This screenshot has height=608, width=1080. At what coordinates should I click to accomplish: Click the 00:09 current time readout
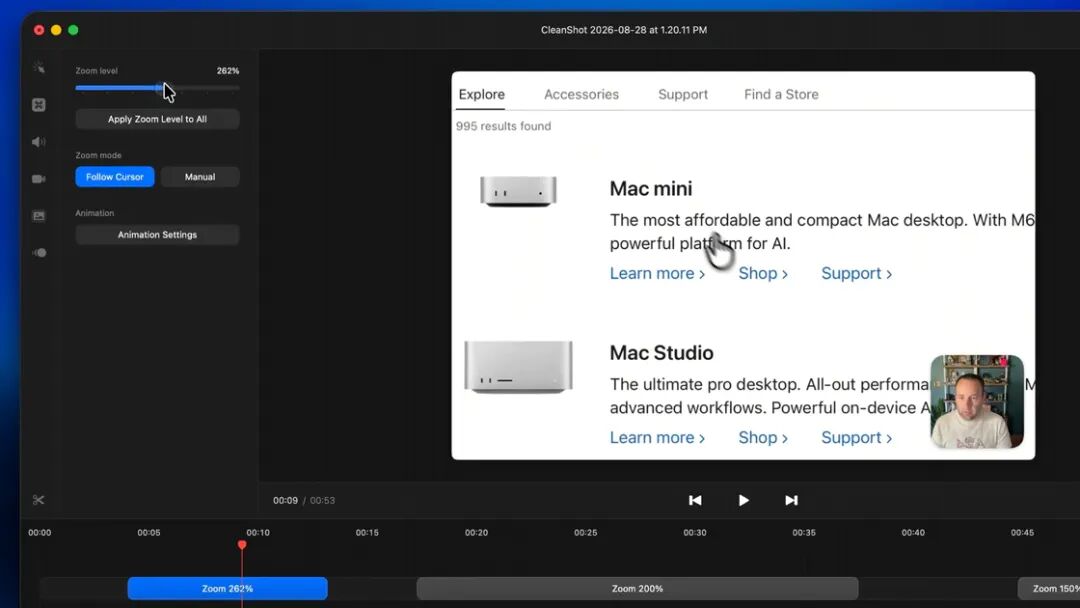285,501
